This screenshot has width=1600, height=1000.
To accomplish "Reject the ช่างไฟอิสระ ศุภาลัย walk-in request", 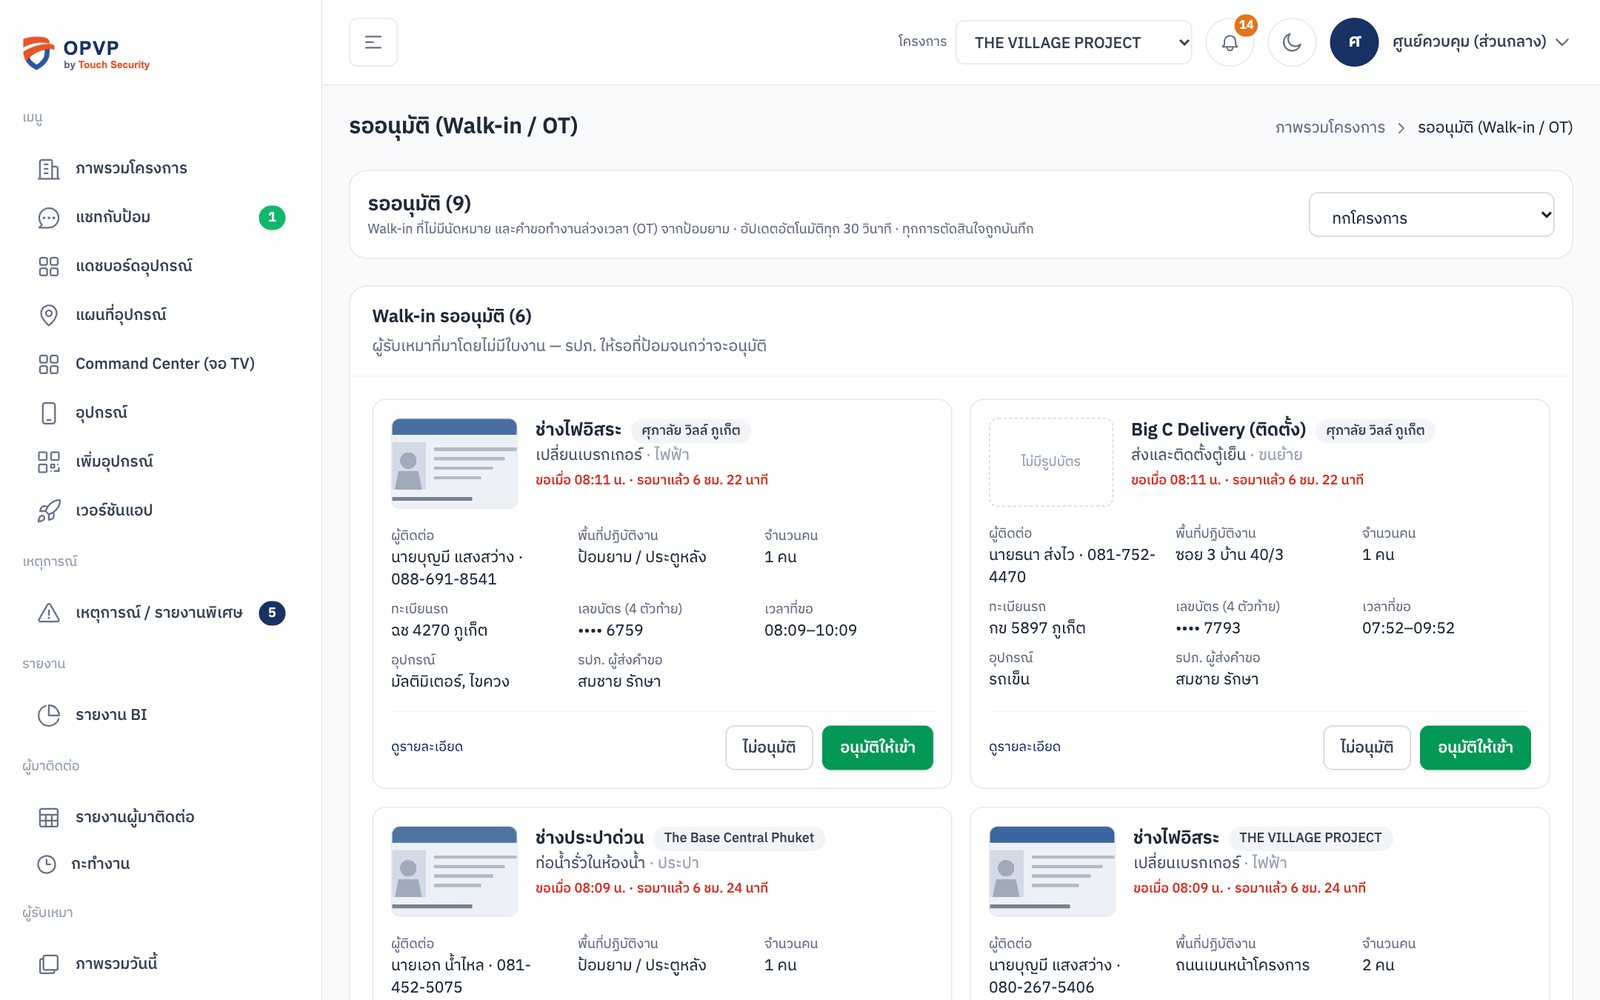I will tap(768, 748).
